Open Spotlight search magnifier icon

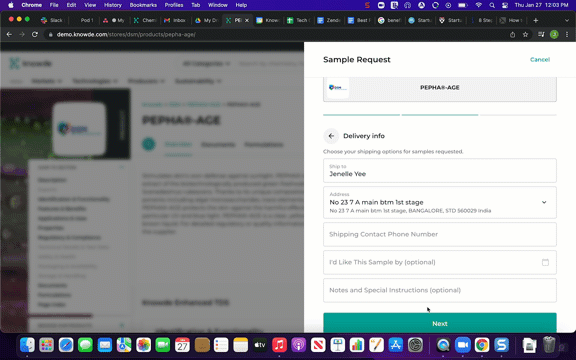pyautogui.click(x=492, y=5)
